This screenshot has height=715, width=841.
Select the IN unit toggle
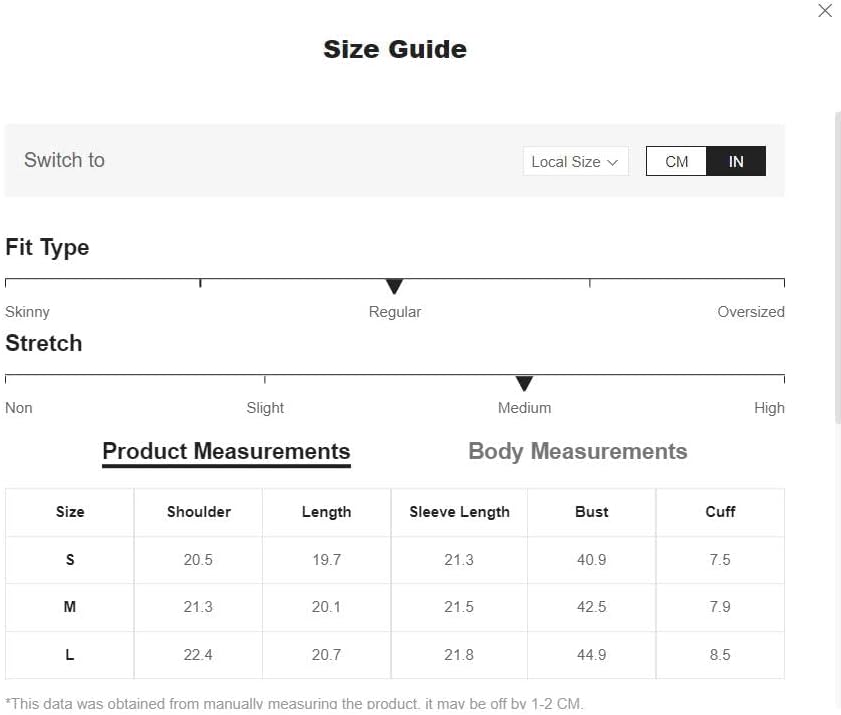tap(736, 161)
